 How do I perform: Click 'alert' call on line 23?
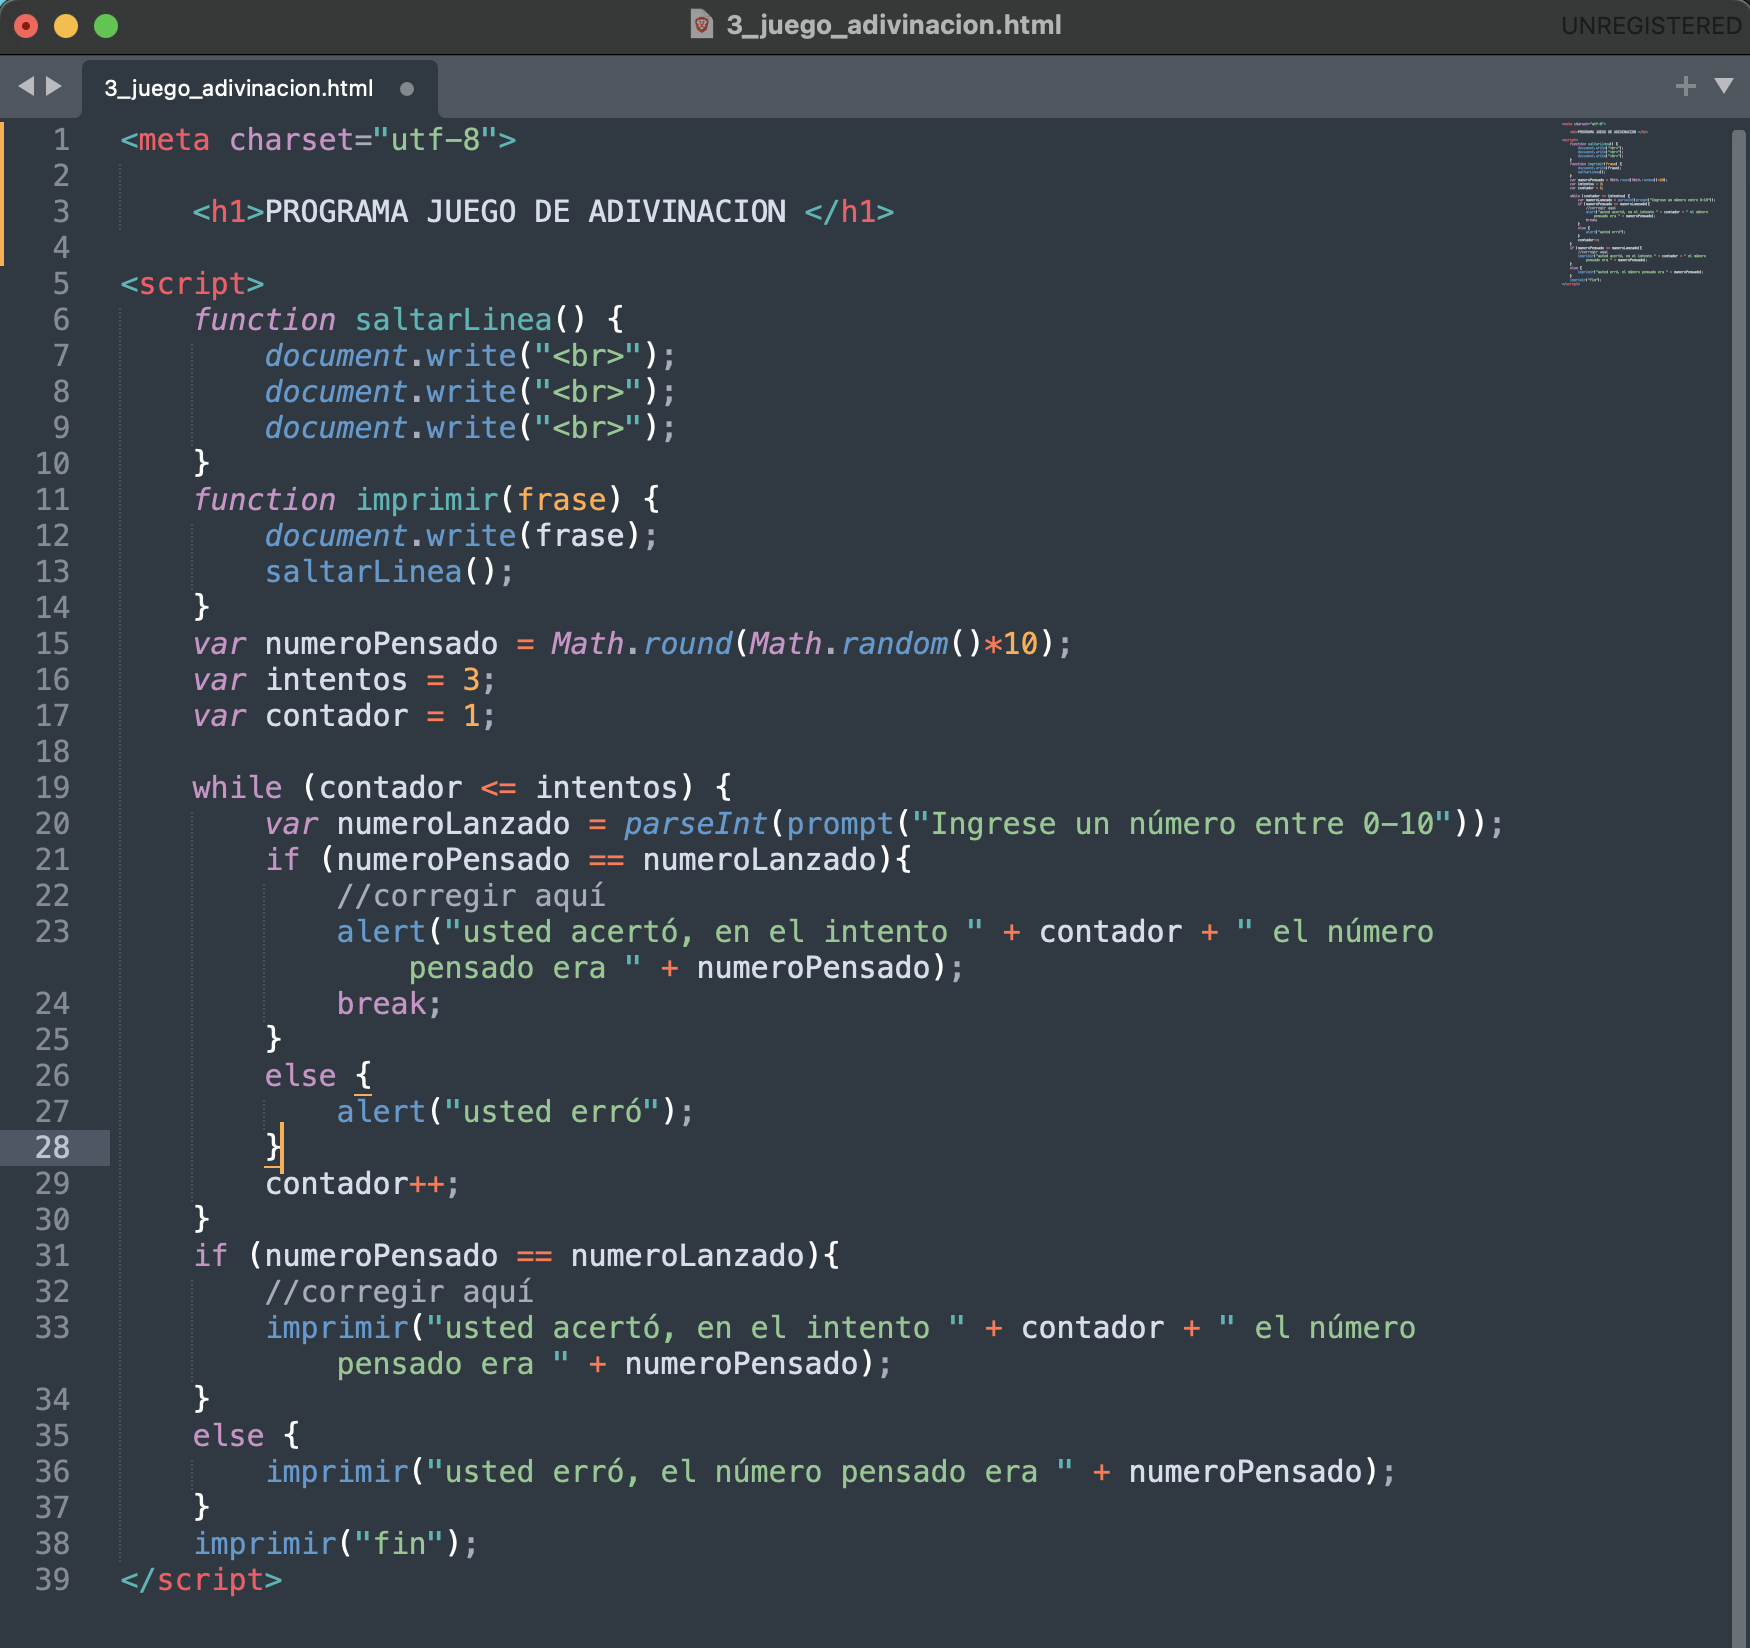[x=381, y=932]
